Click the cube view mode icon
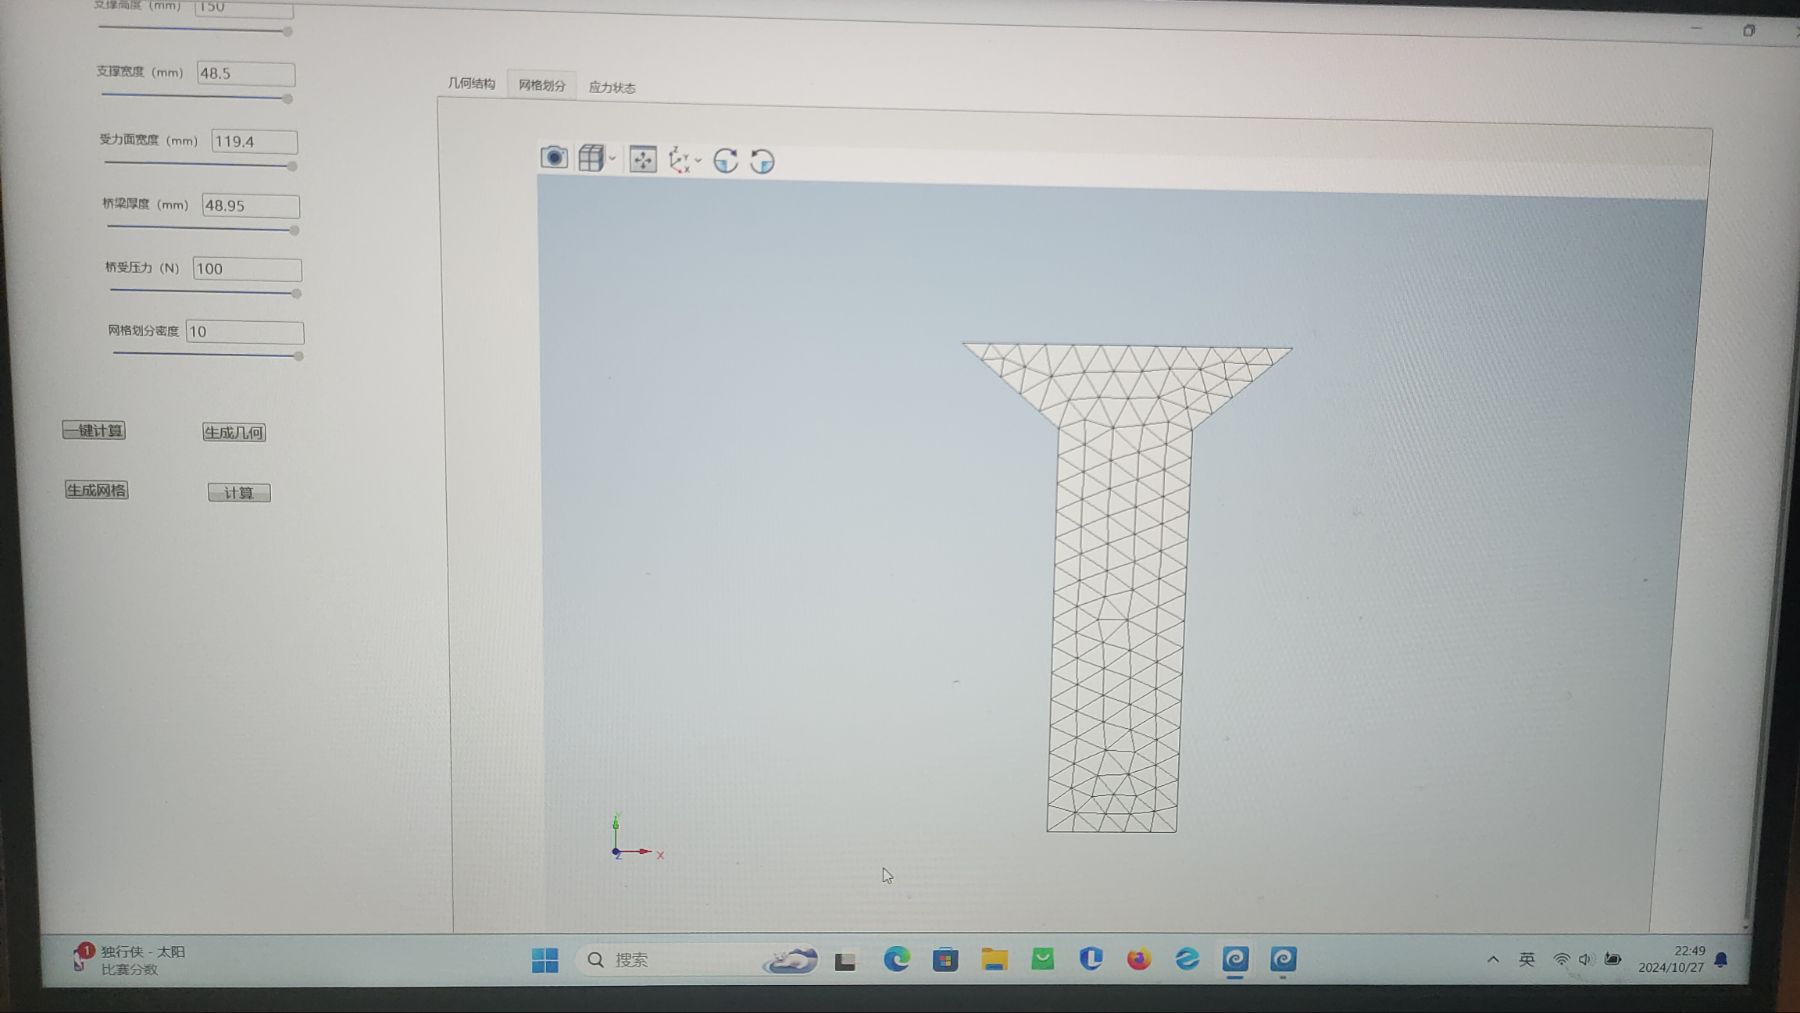This screenshot has height=1013, width=1800. 591,158
